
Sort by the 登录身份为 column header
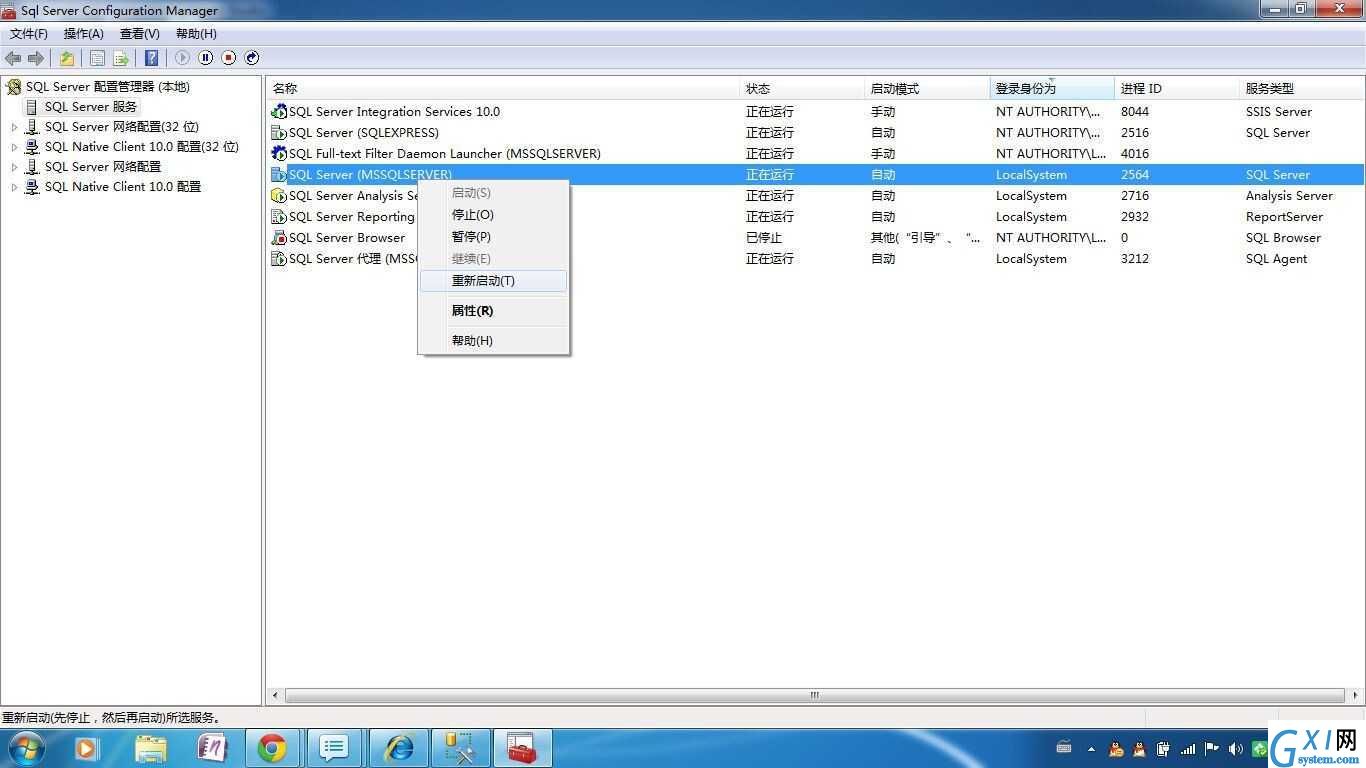[x=1052, y=88]
